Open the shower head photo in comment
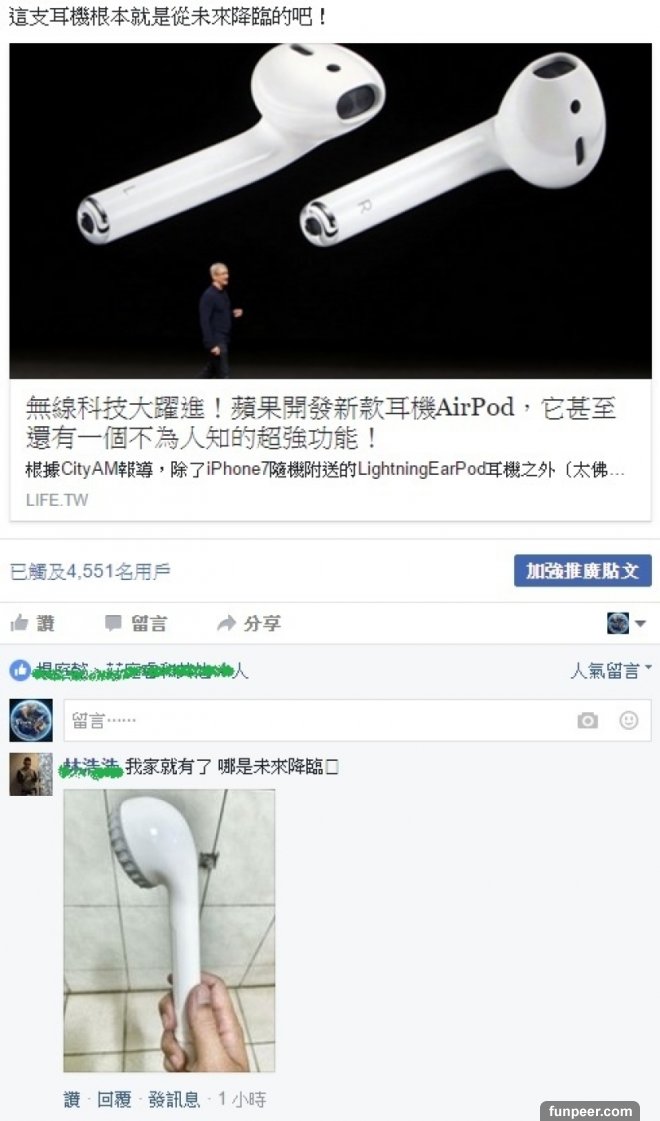 tap(169, 931)
